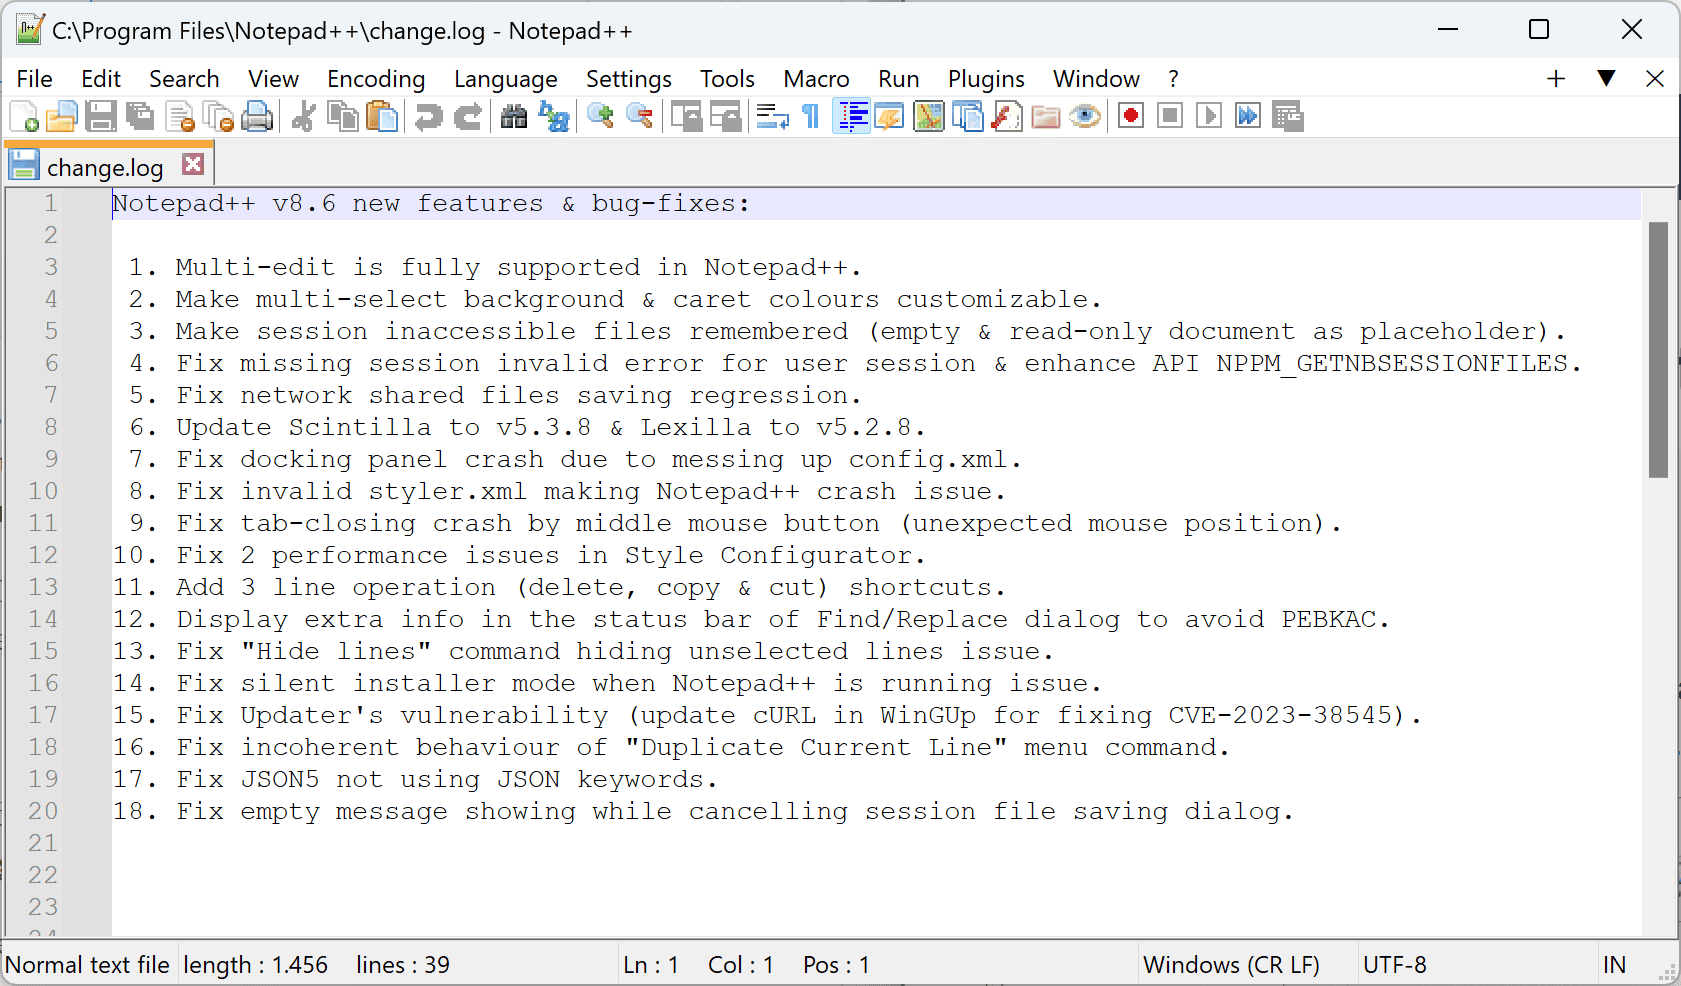Open the Search menu

tap(184, 79)
